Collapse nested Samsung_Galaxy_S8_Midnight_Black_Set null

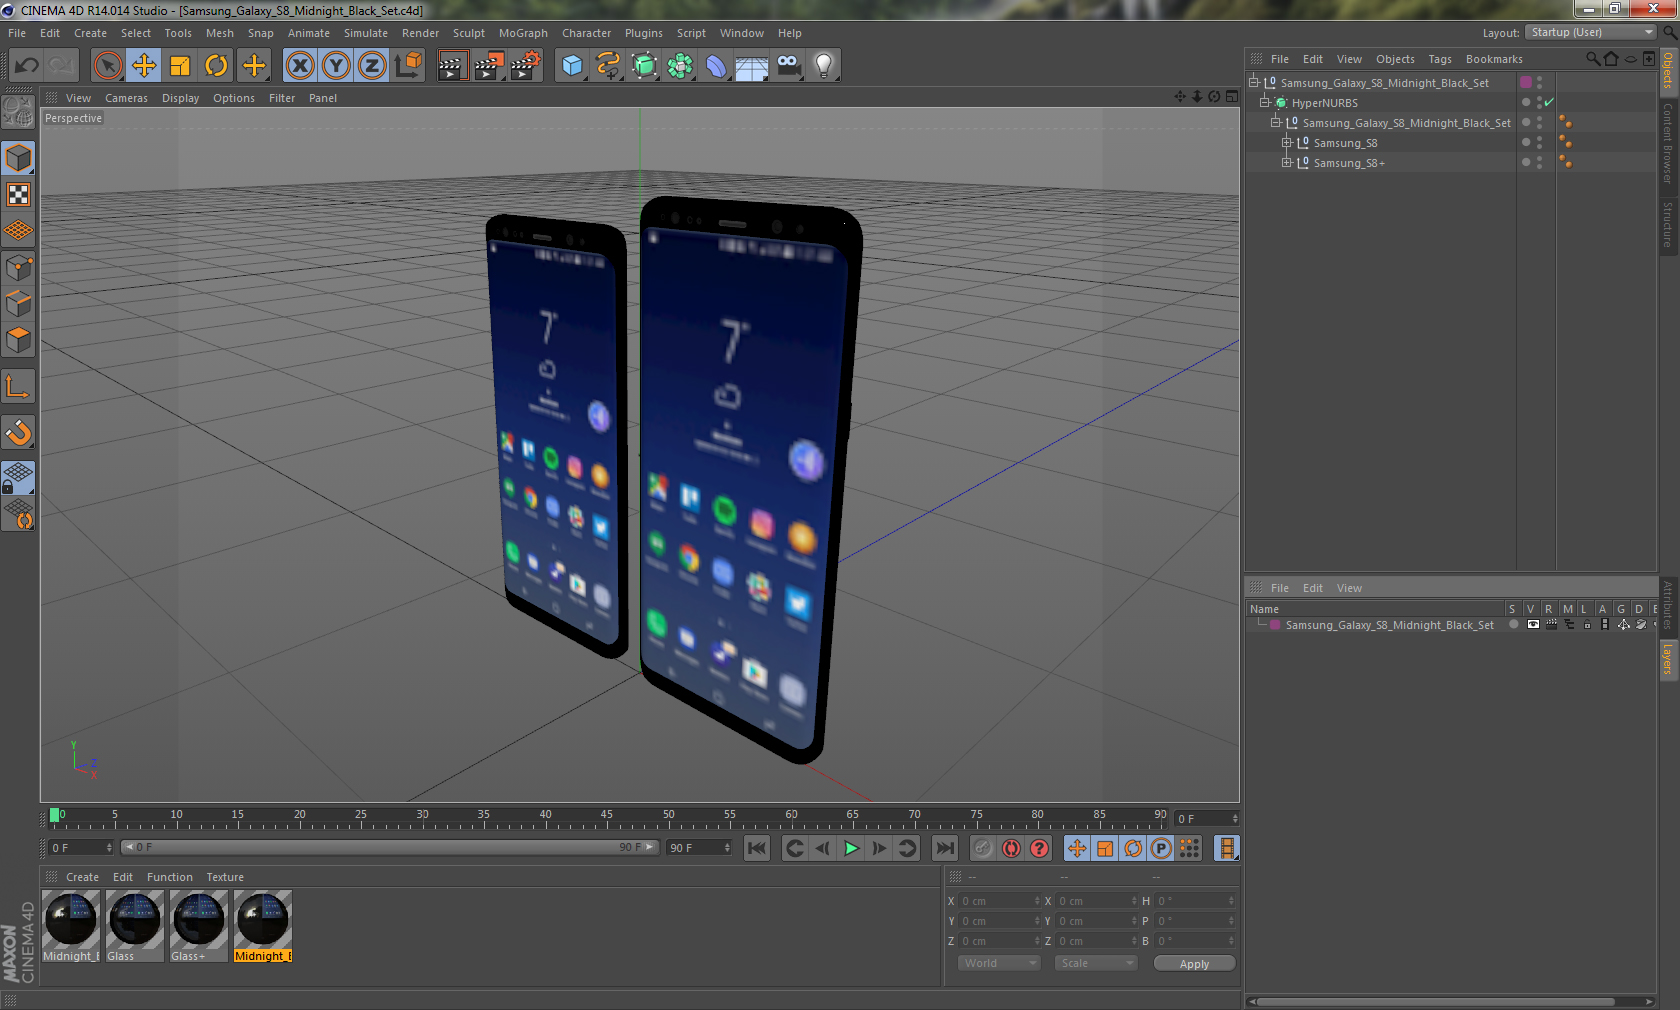1276,122
